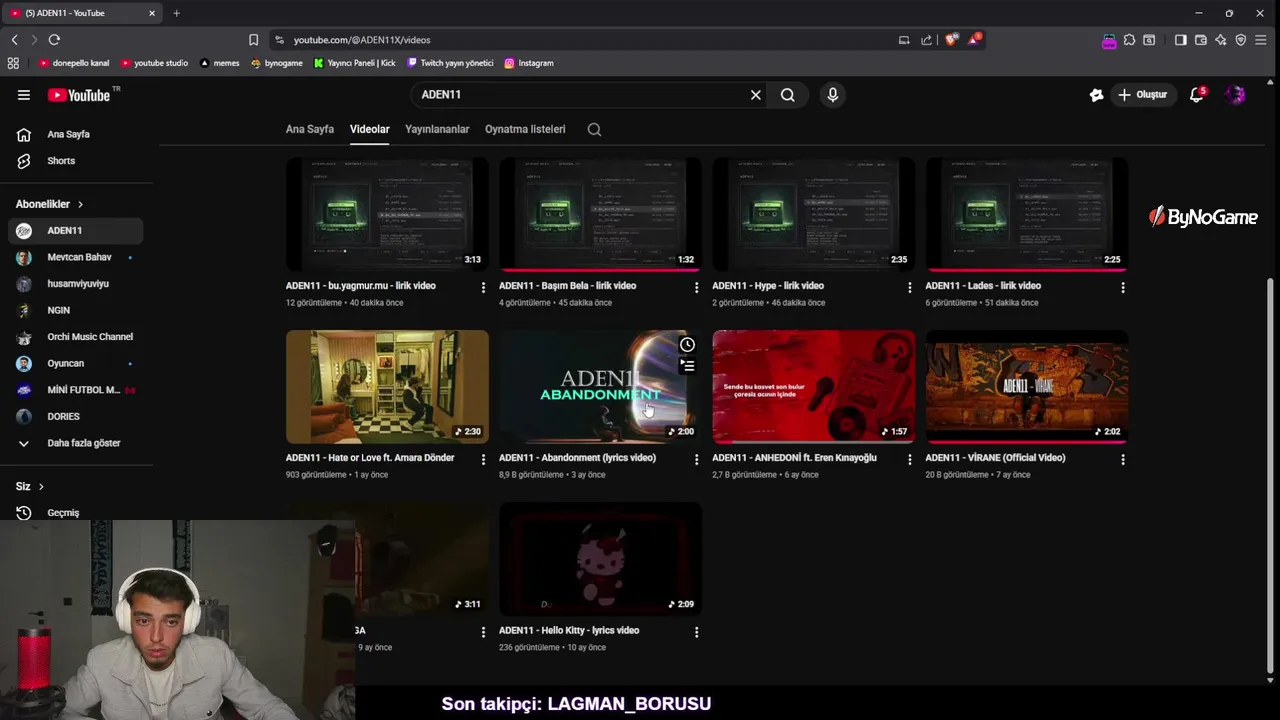Click the browser address bar URL

point(362,40)
